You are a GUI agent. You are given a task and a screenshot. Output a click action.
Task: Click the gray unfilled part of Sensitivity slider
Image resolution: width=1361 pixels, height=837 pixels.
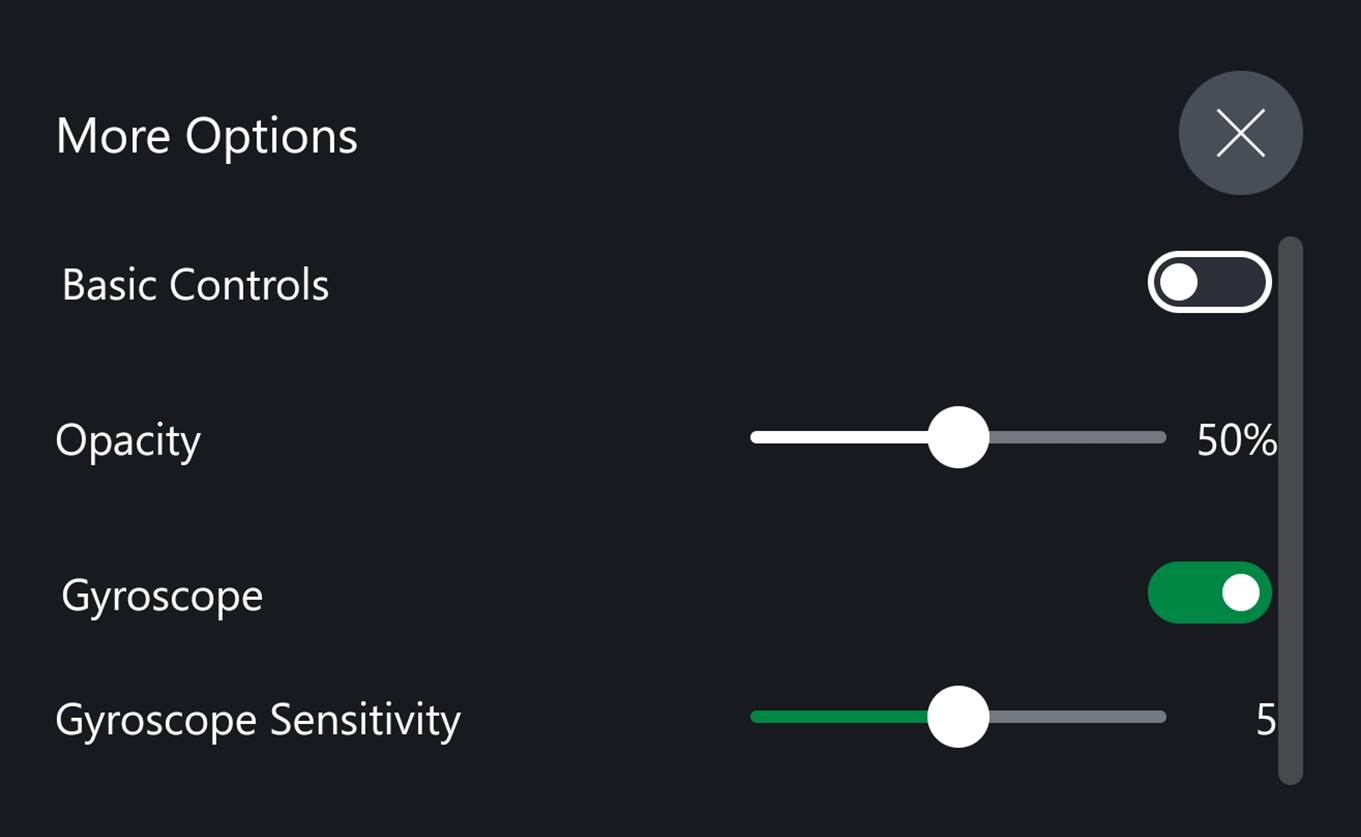pos(1077,716)
